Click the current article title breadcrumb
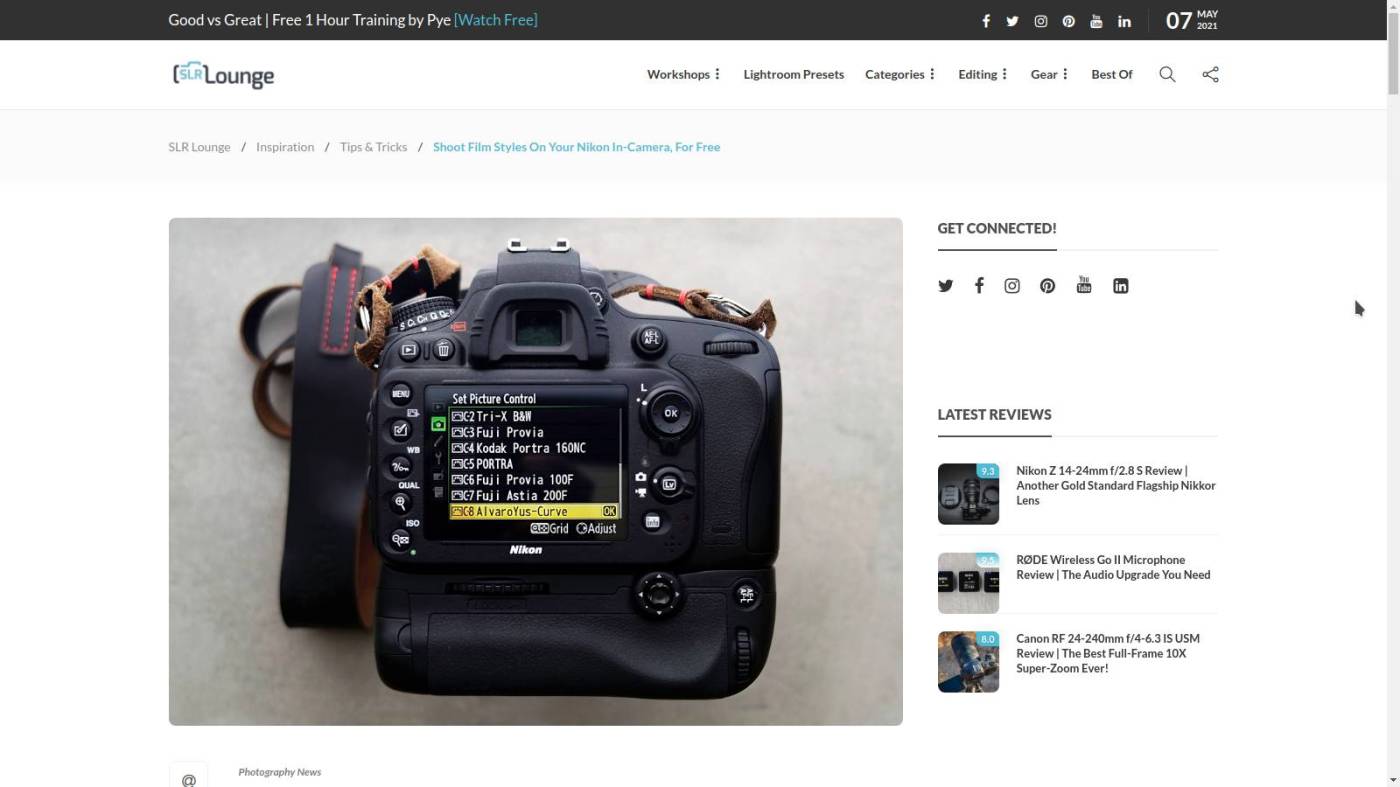This screenshot has height=787, width=1400. 576,147
